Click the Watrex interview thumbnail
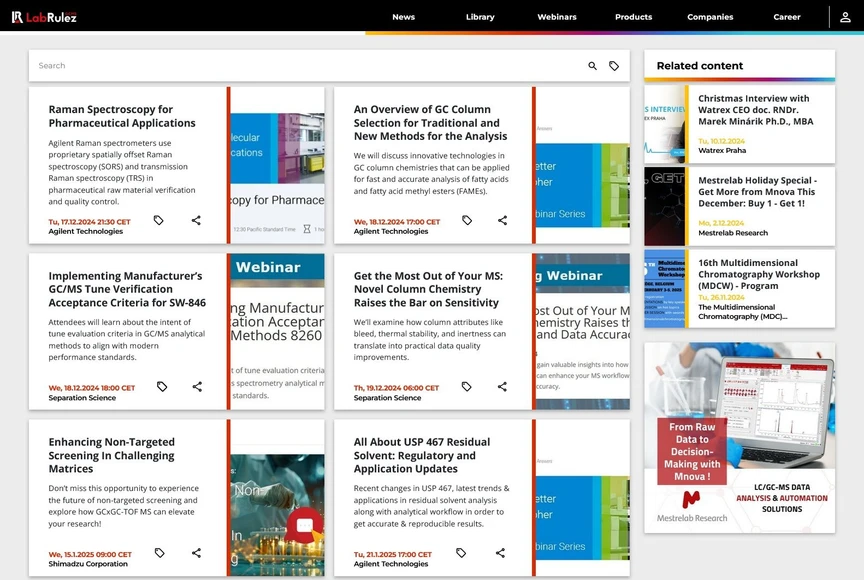The width and height of the screenshot is (864, 580). (665, 124)
